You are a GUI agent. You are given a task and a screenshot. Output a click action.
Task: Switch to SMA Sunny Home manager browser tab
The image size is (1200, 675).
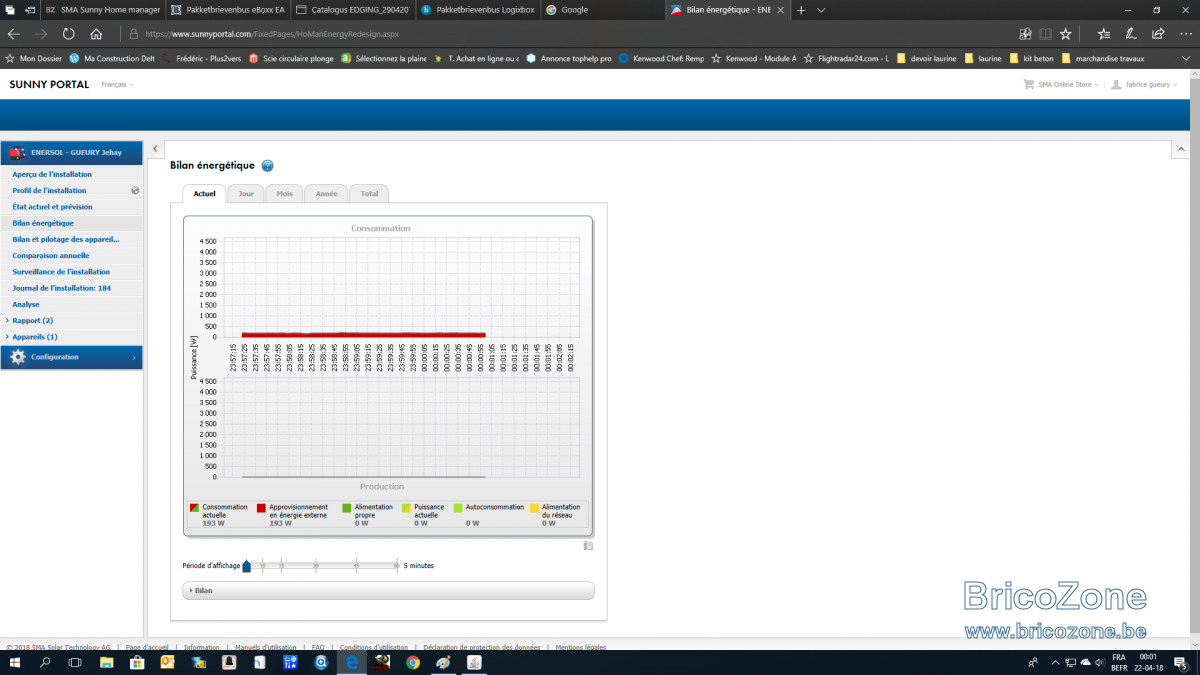click(102, 10)
